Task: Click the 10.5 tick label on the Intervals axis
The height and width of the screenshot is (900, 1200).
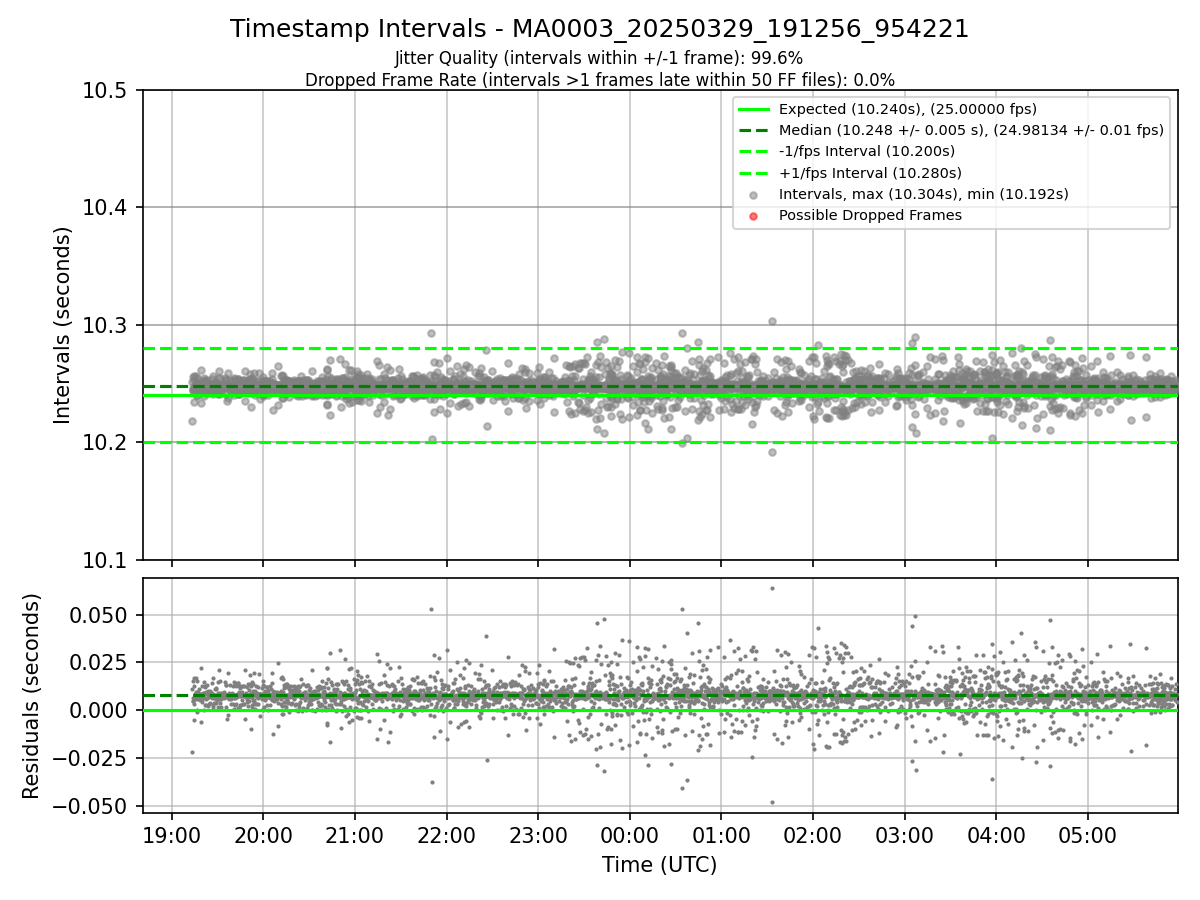Action: [107, 91]
